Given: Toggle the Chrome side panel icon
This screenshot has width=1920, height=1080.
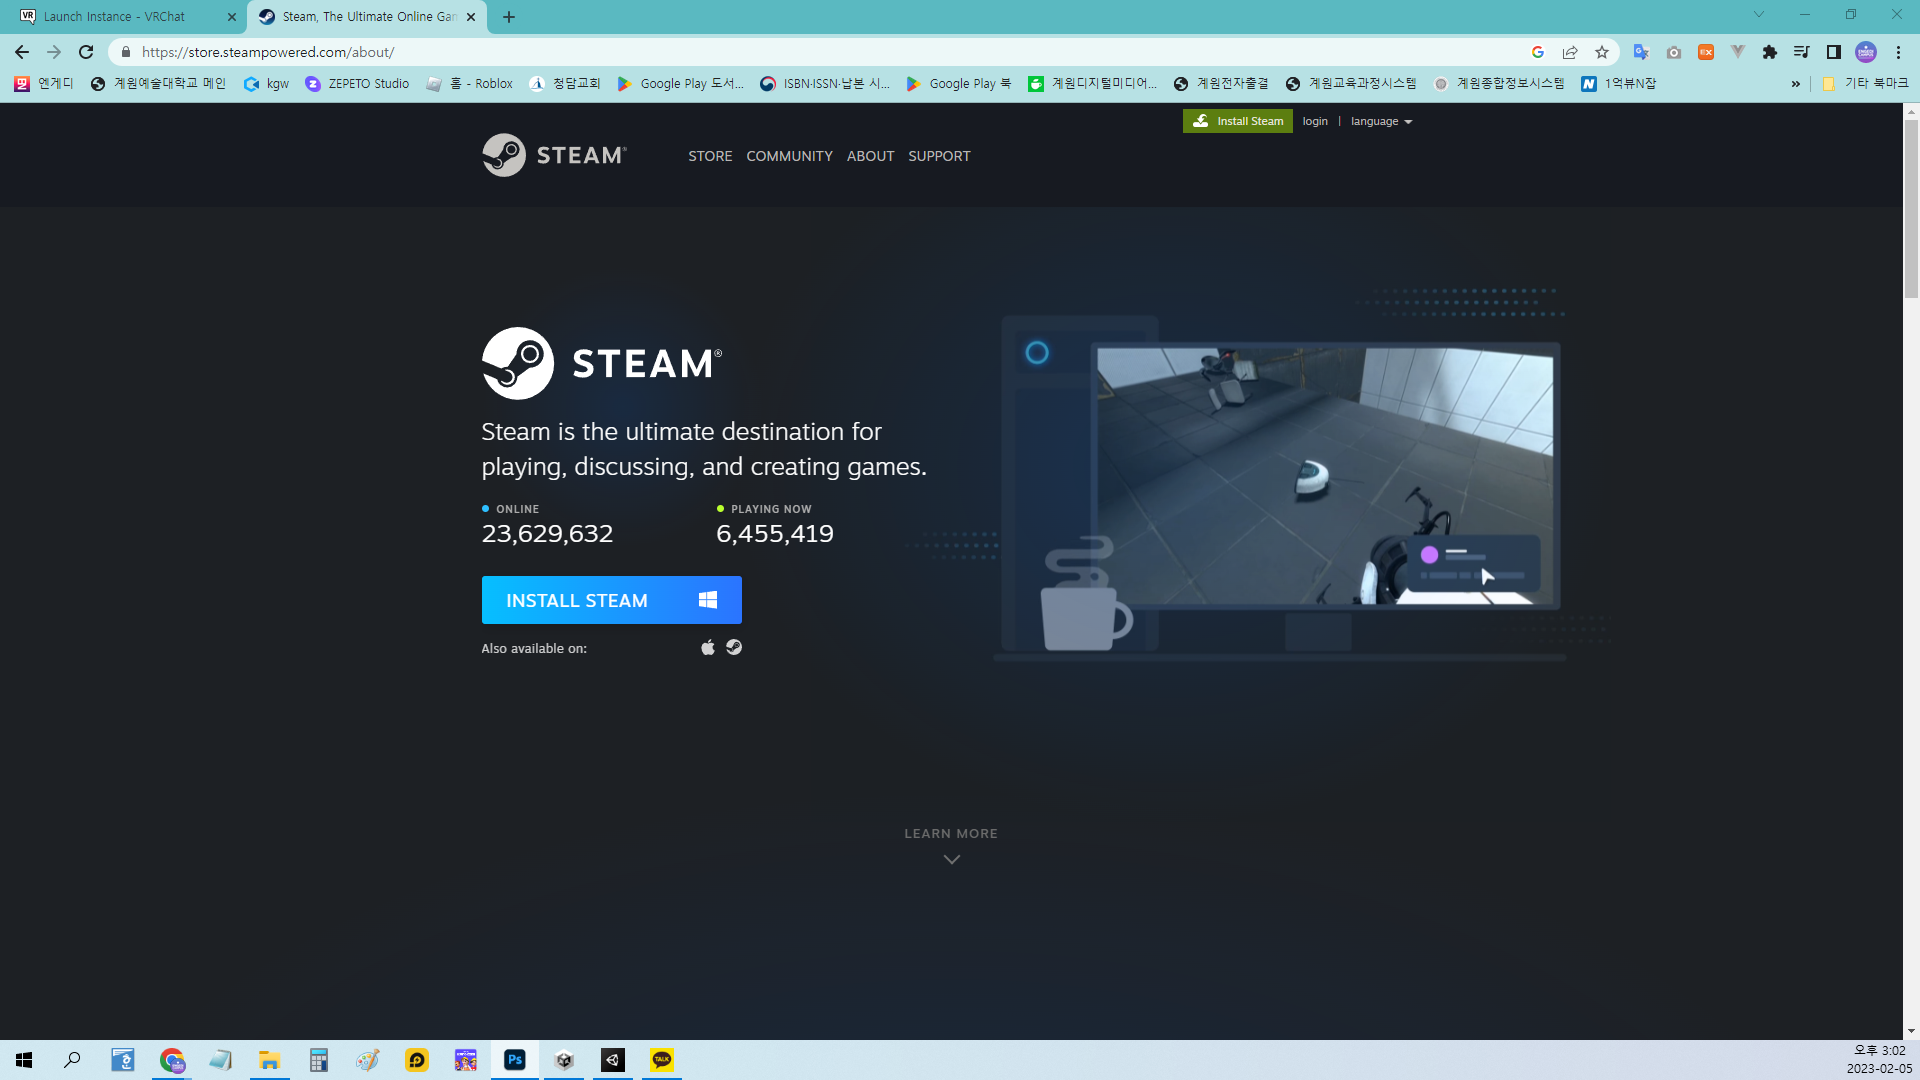Looking at the screenshot, I should 1834,52.
